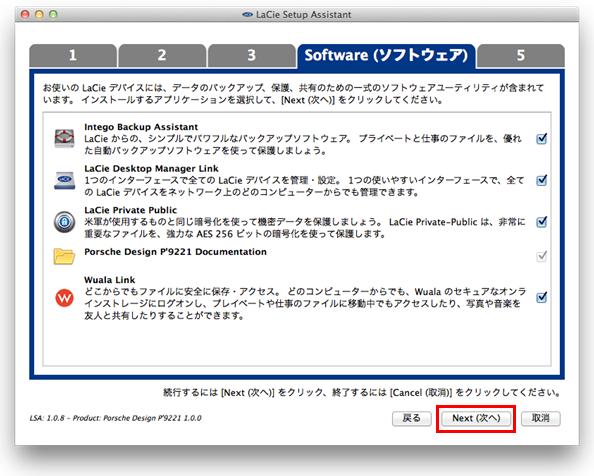This screenshot has width=594, height=476.
Task: Go to step 5 tab
Action: [x=521, y=56]
